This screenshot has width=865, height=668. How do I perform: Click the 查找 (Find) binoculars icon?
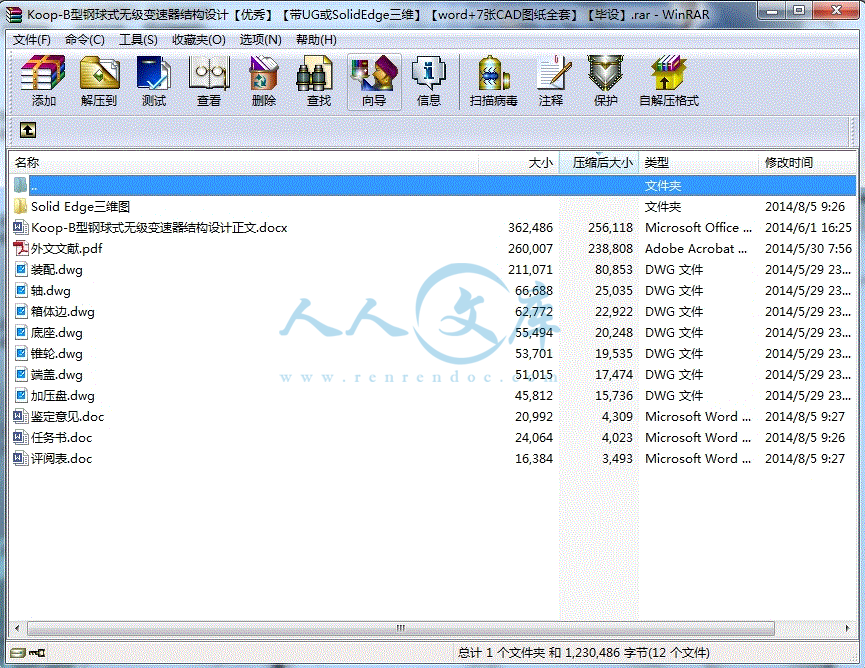[x=314, y=73]
